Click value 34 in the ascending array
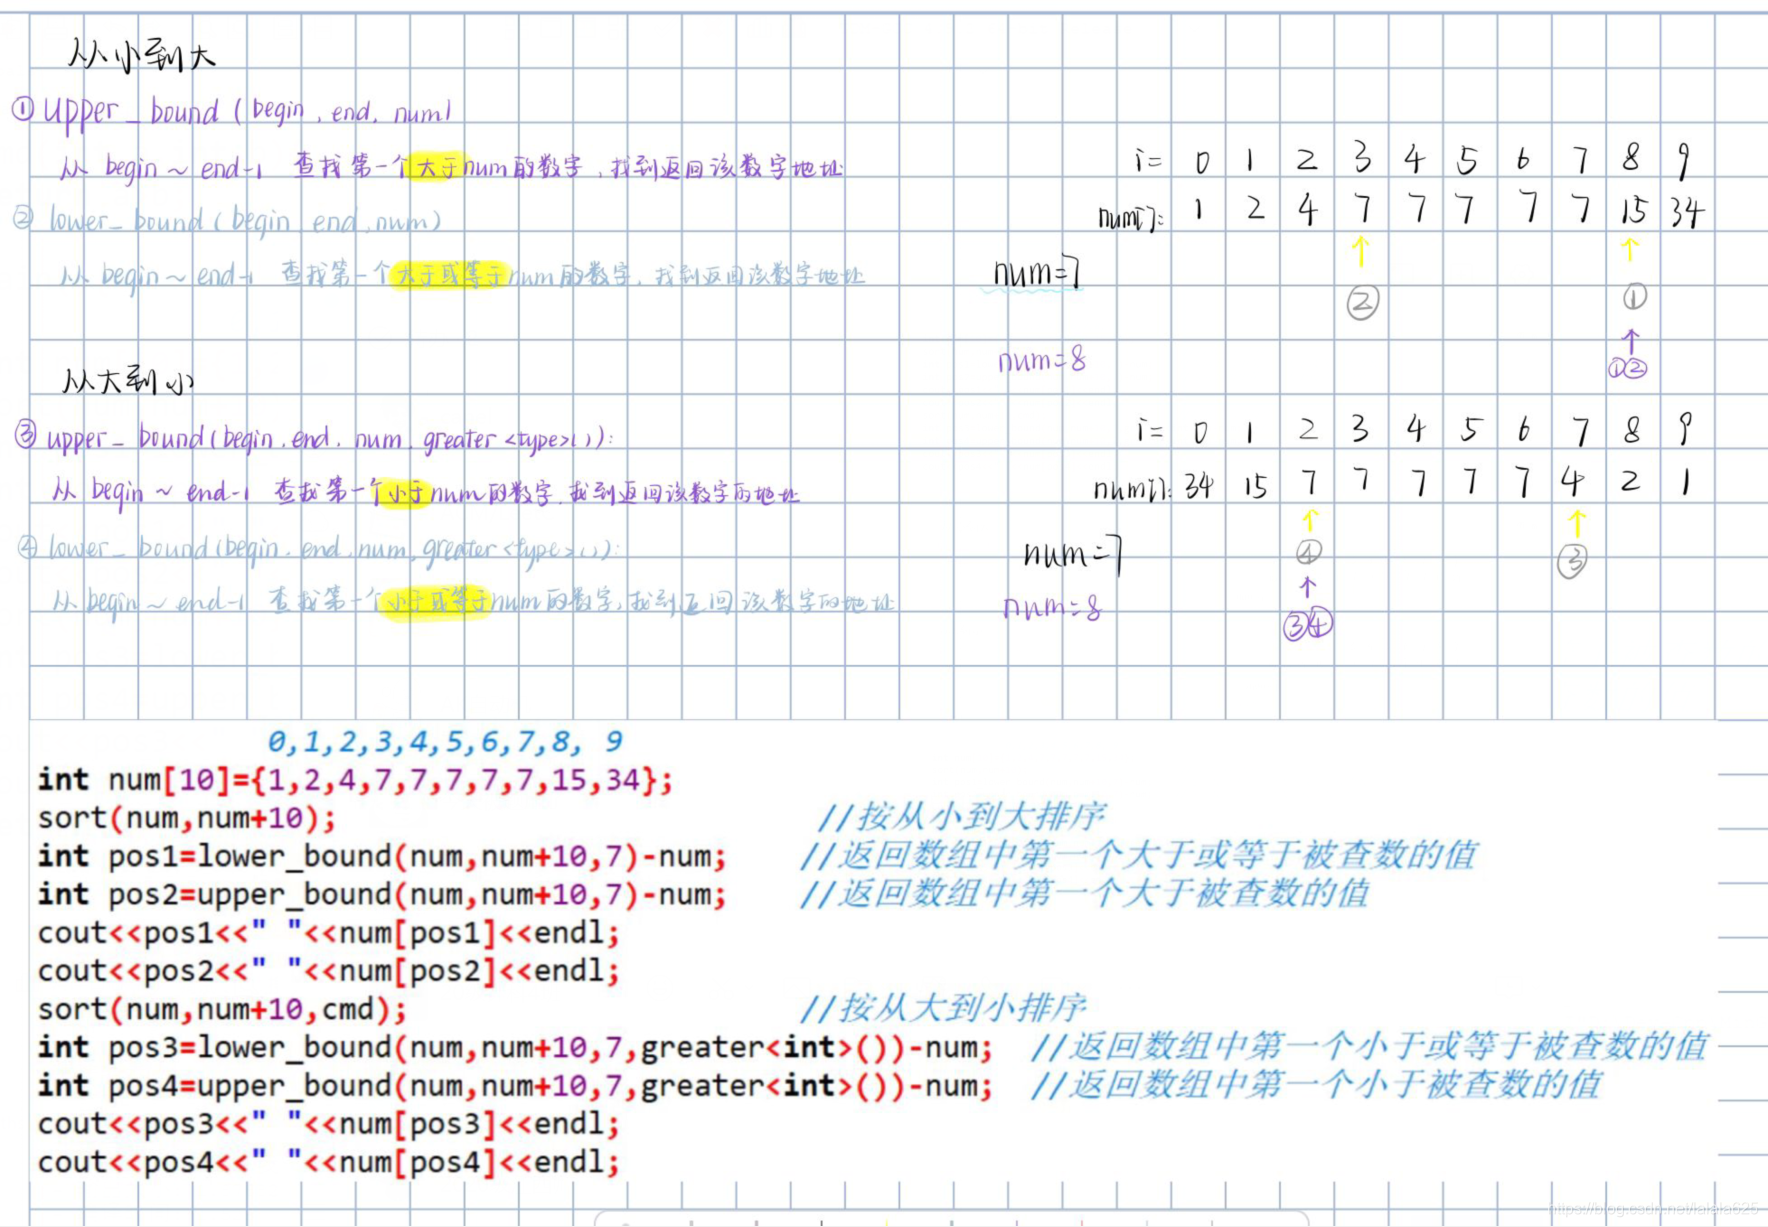1768x1227 pixels. (x=1687, y=212)
